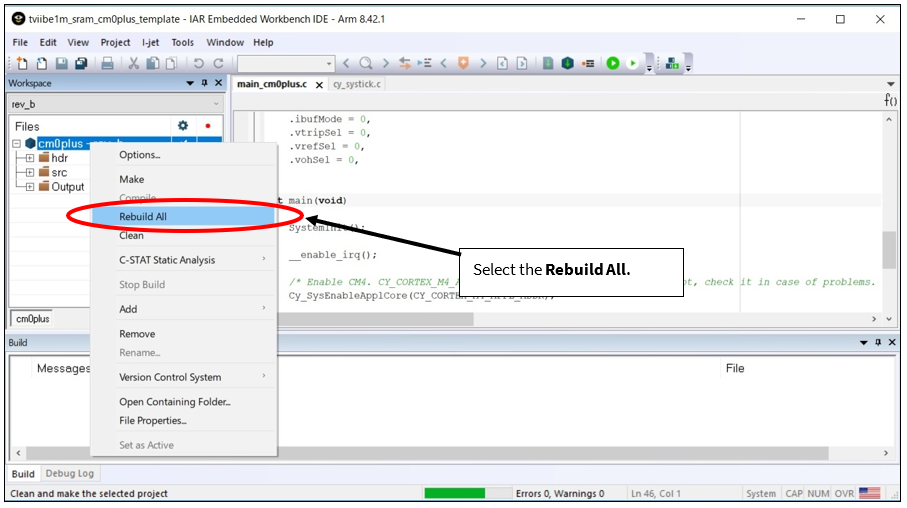Click the Print toolbar icon
907x508 pixels.
[108, 63]
